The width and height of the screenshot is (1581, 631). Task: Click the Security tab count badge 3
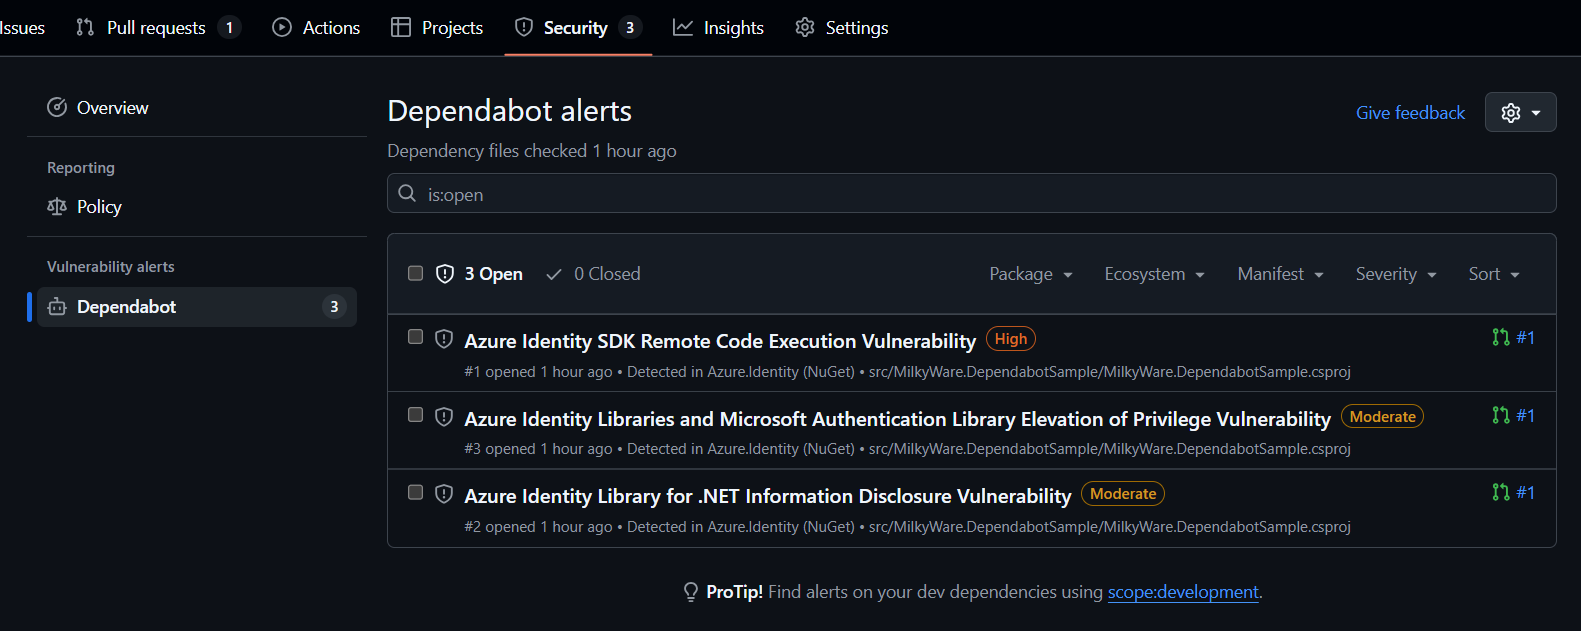point(629,27)
